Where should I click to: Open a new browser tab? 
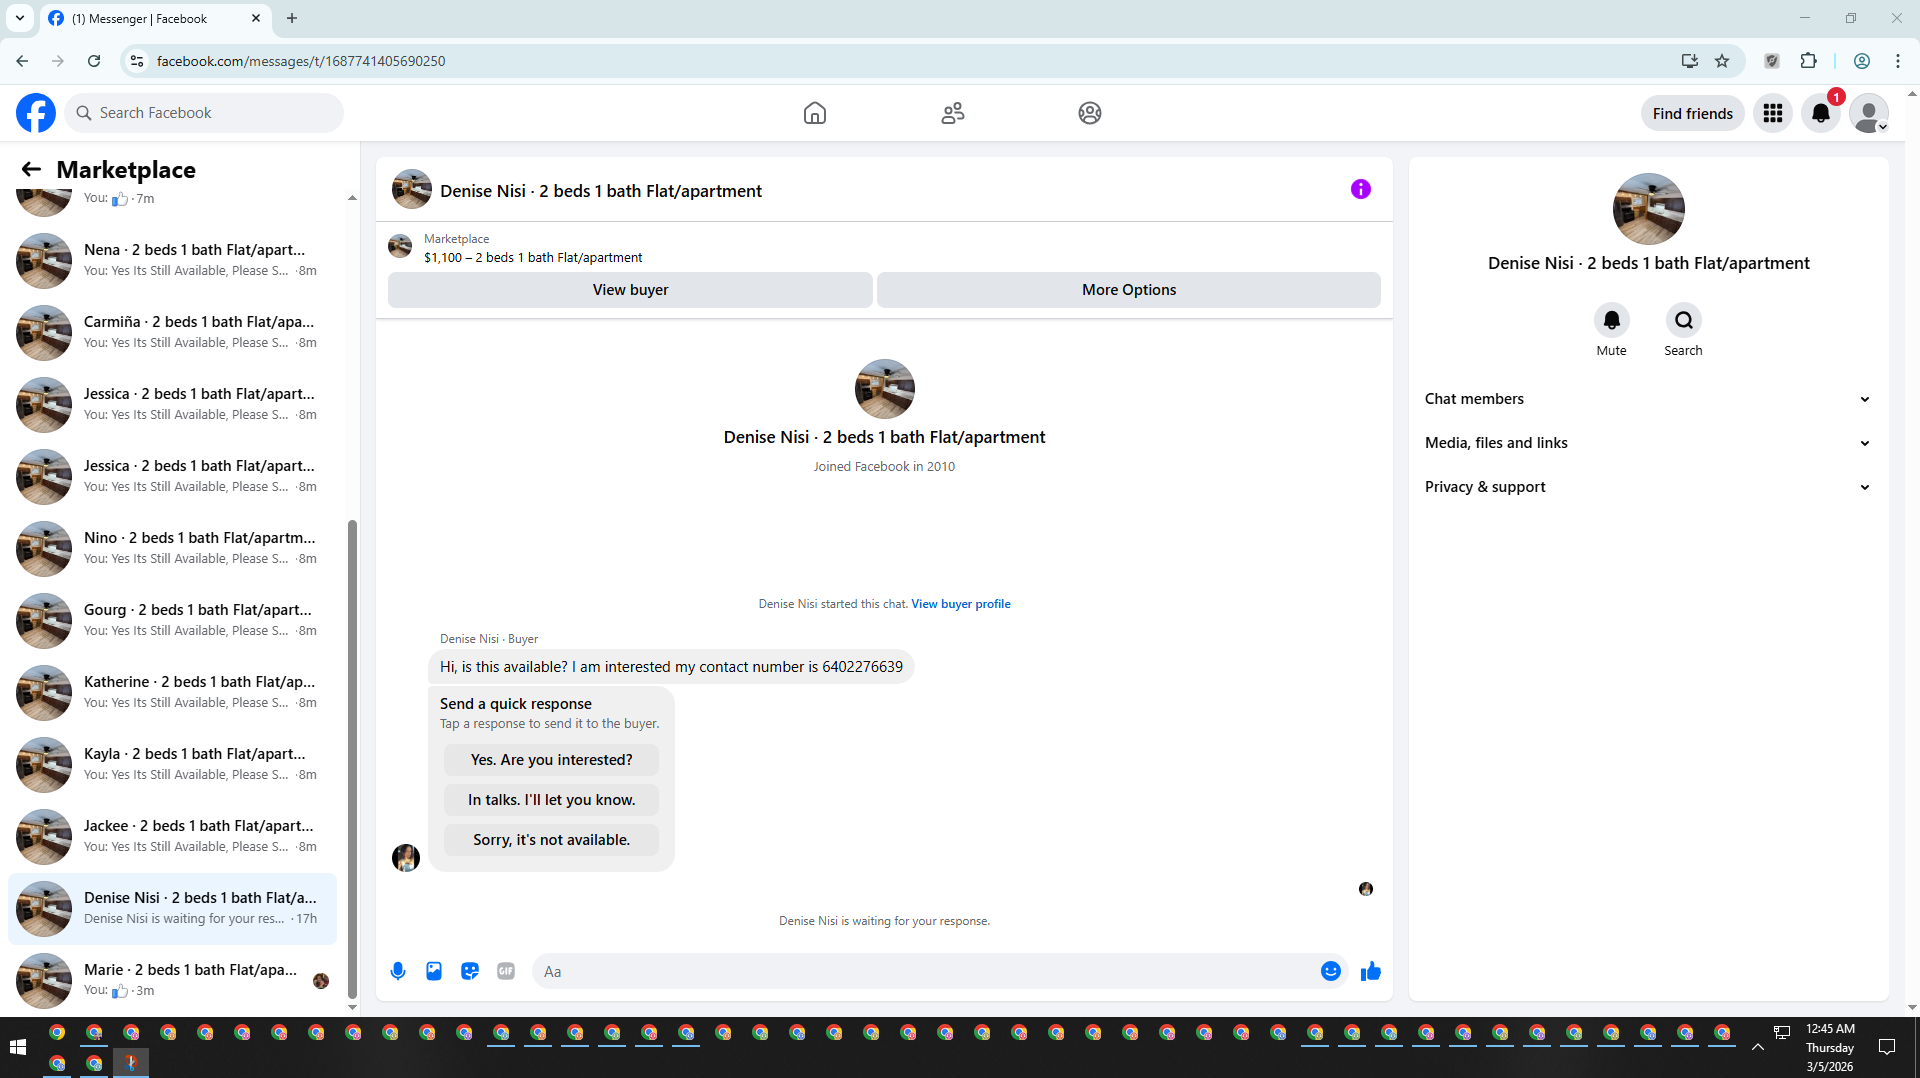point(292,18)
